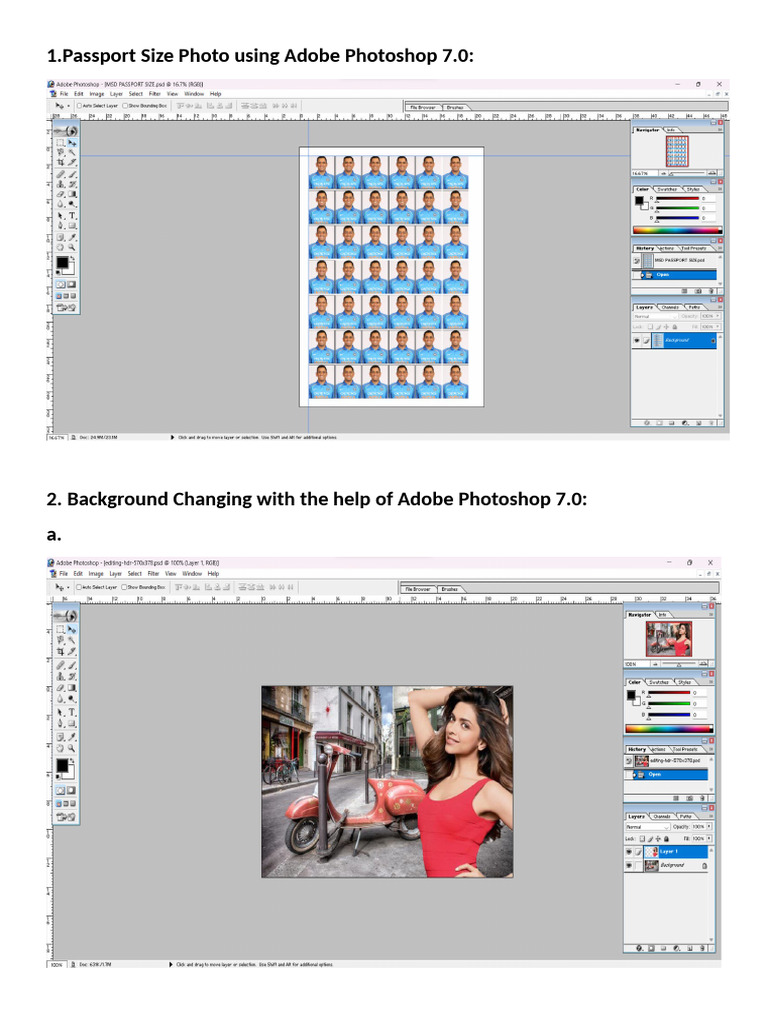Viewport: 768px width, 1024px height.
Task: Open the blend mode dropdown in the editing-hdr Layers panel
Action: coord(648,827)
